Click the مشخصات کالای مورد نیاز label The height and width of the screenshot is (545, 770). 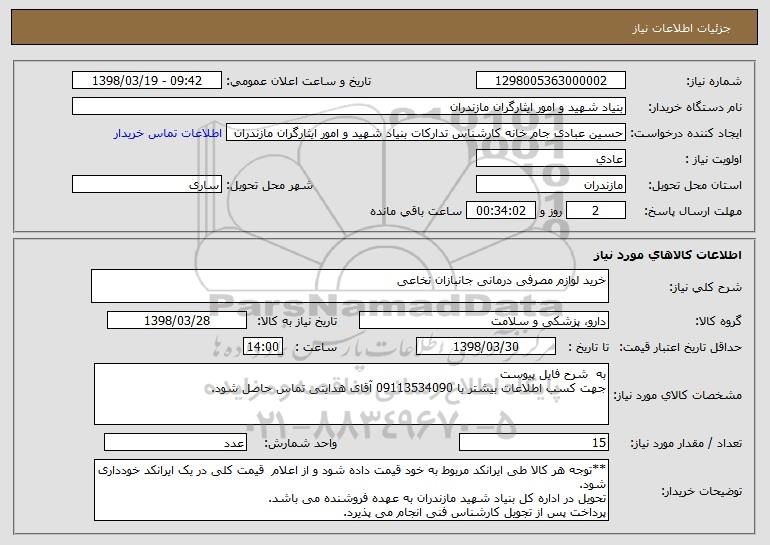tap(678, 395)
